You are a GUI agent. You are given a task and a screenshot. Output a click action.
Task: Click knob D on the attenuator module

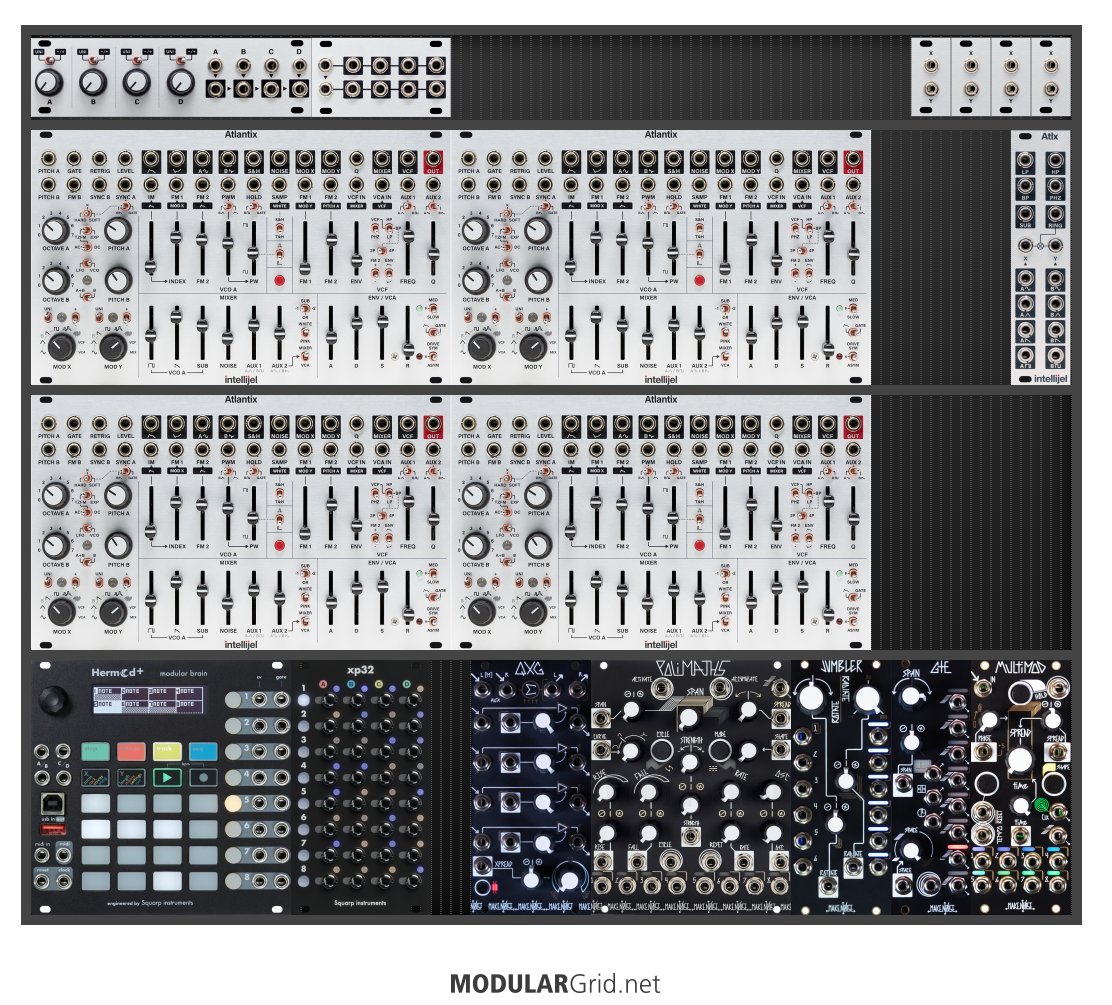[x=180, y=82]
